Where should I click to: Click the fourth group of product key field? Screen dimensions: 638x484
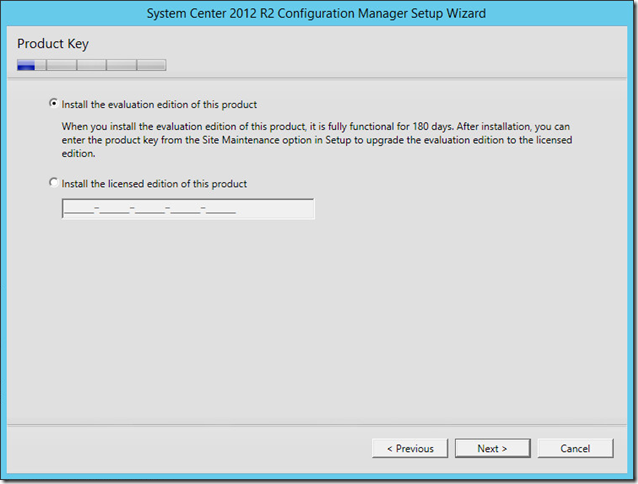point(186,209)
